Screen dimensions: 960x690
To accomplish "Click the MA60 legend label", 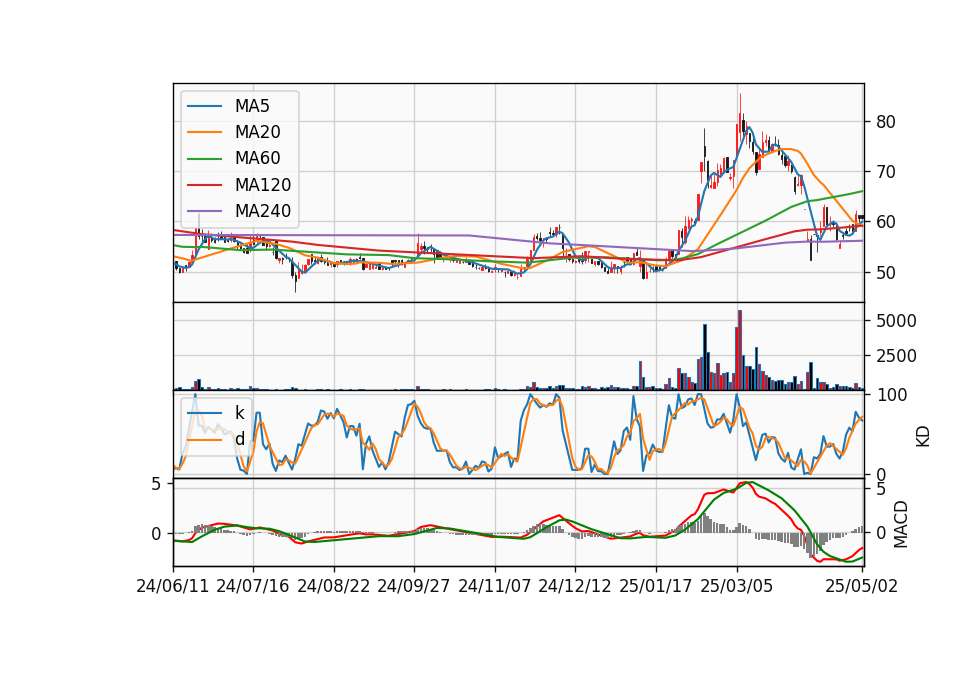I will [257, 159].
